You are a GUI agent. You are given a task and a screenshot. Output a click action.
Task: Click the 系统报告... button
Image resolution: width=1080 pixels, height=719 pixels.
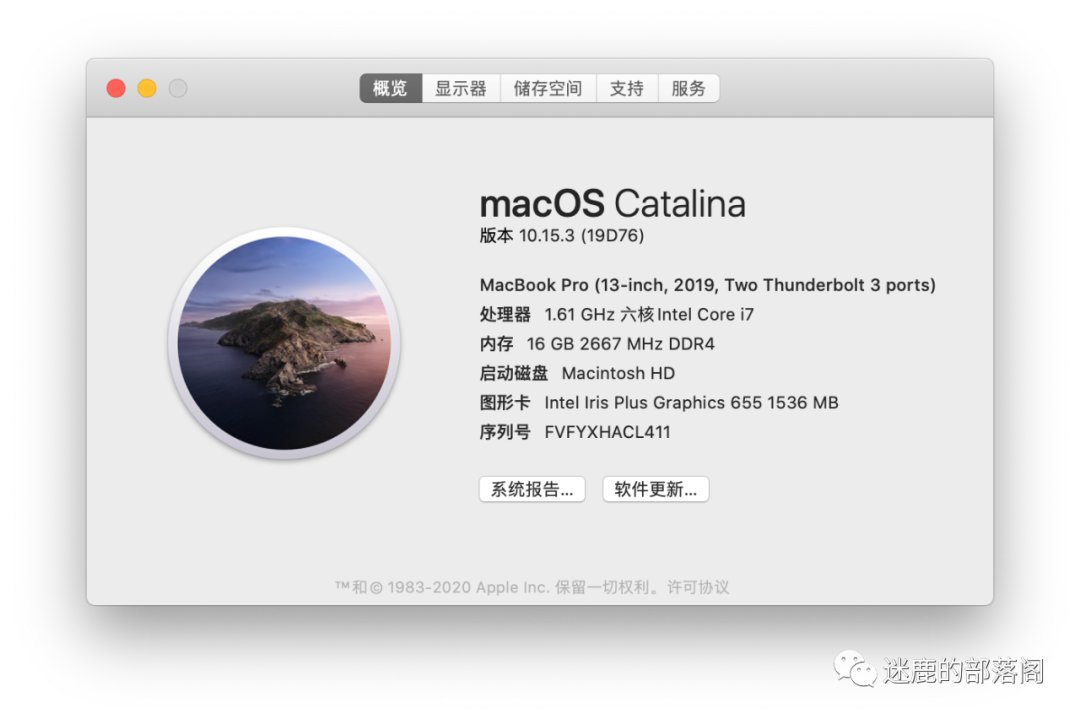(532, 490)
